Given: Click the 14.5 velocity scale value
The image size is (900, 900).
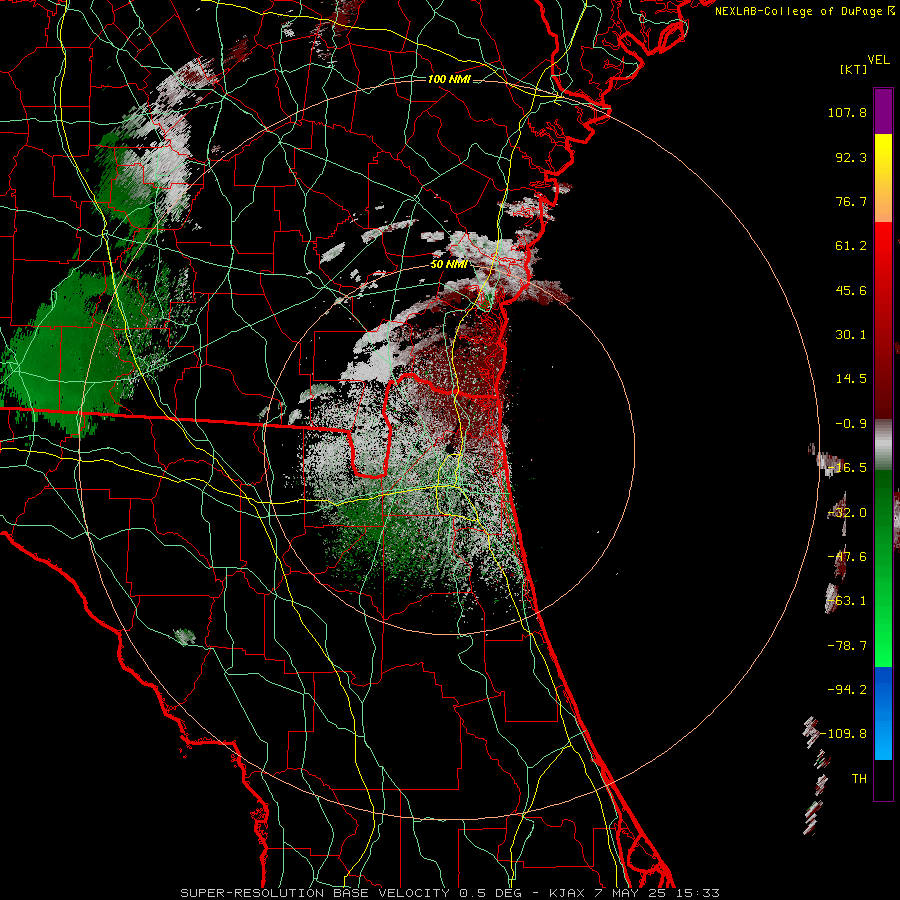Looking at the screenshot, I should pyautogui.click(x=851, y=379).
